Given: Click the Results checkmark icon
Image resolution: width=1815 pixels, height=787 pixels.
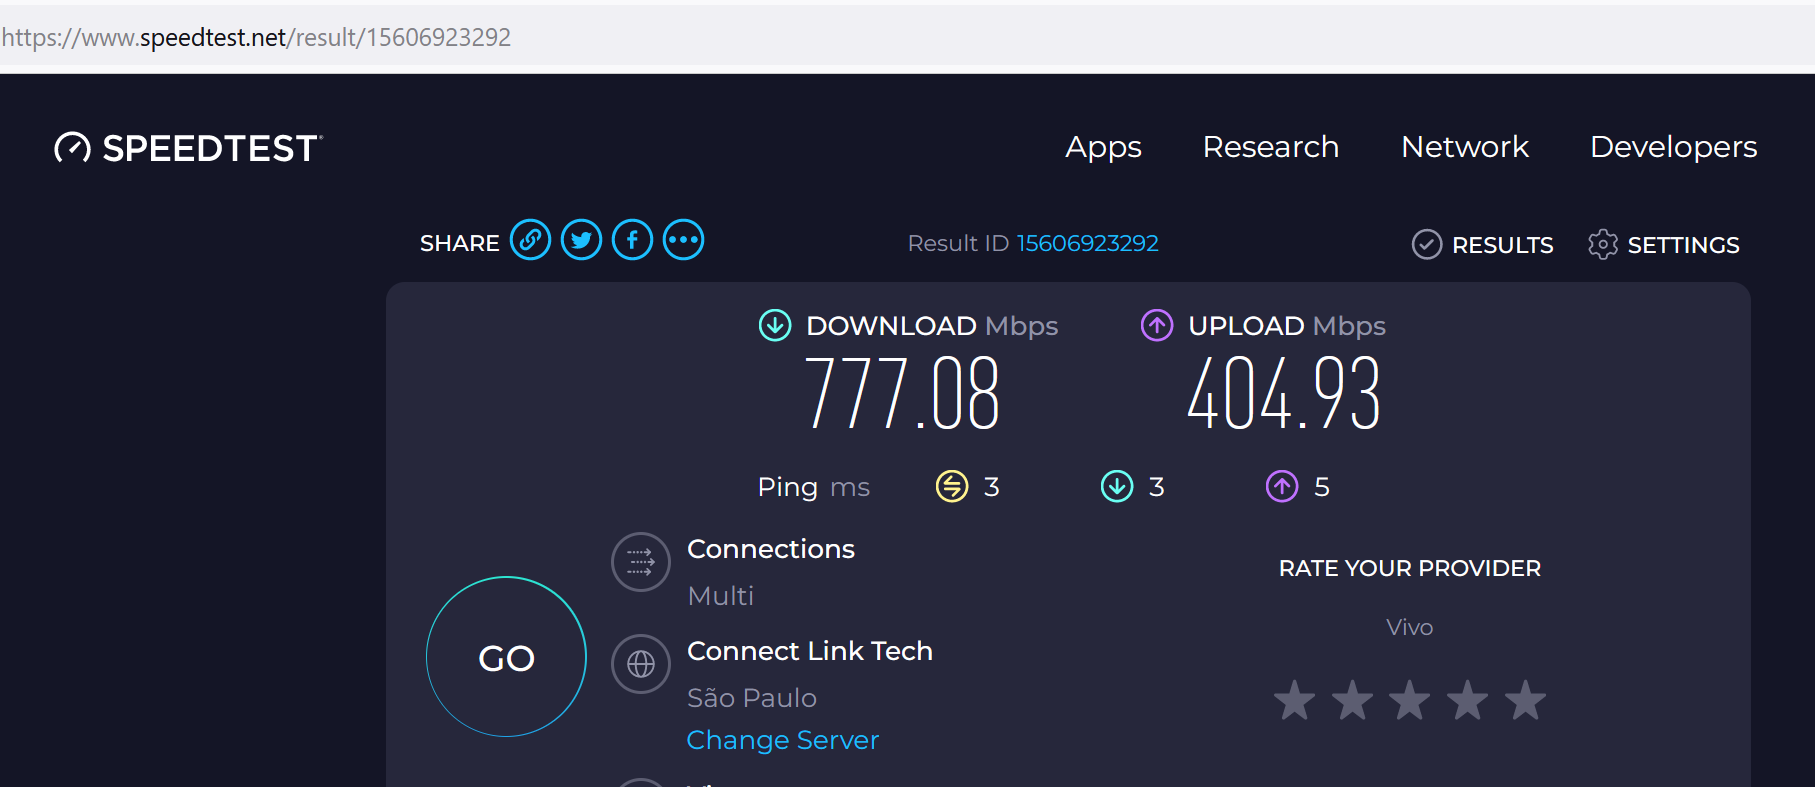Looking at the screenshot, I should (1426, 244).
